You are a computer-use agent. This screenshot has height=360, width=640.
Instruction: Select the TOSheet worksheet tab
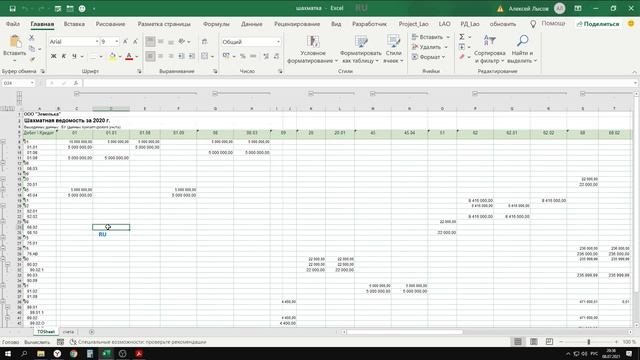(46, 332)
